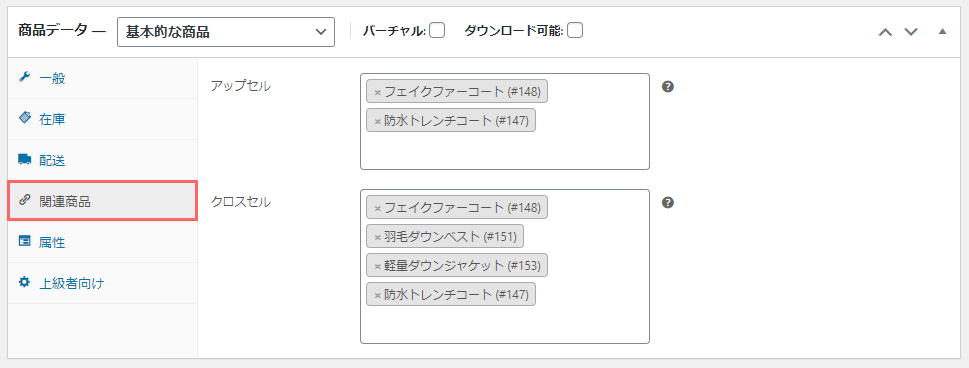Remove 羽毛ダウンベスト (#151) from クロスセル
969x368 pixels.
377,236
